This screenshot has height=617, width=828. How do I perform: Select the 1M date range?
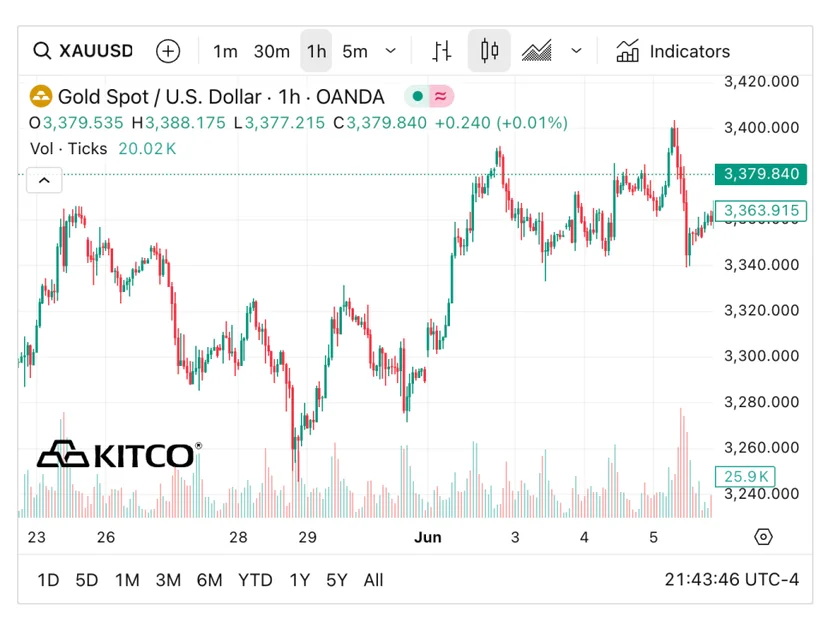point(127,580)
